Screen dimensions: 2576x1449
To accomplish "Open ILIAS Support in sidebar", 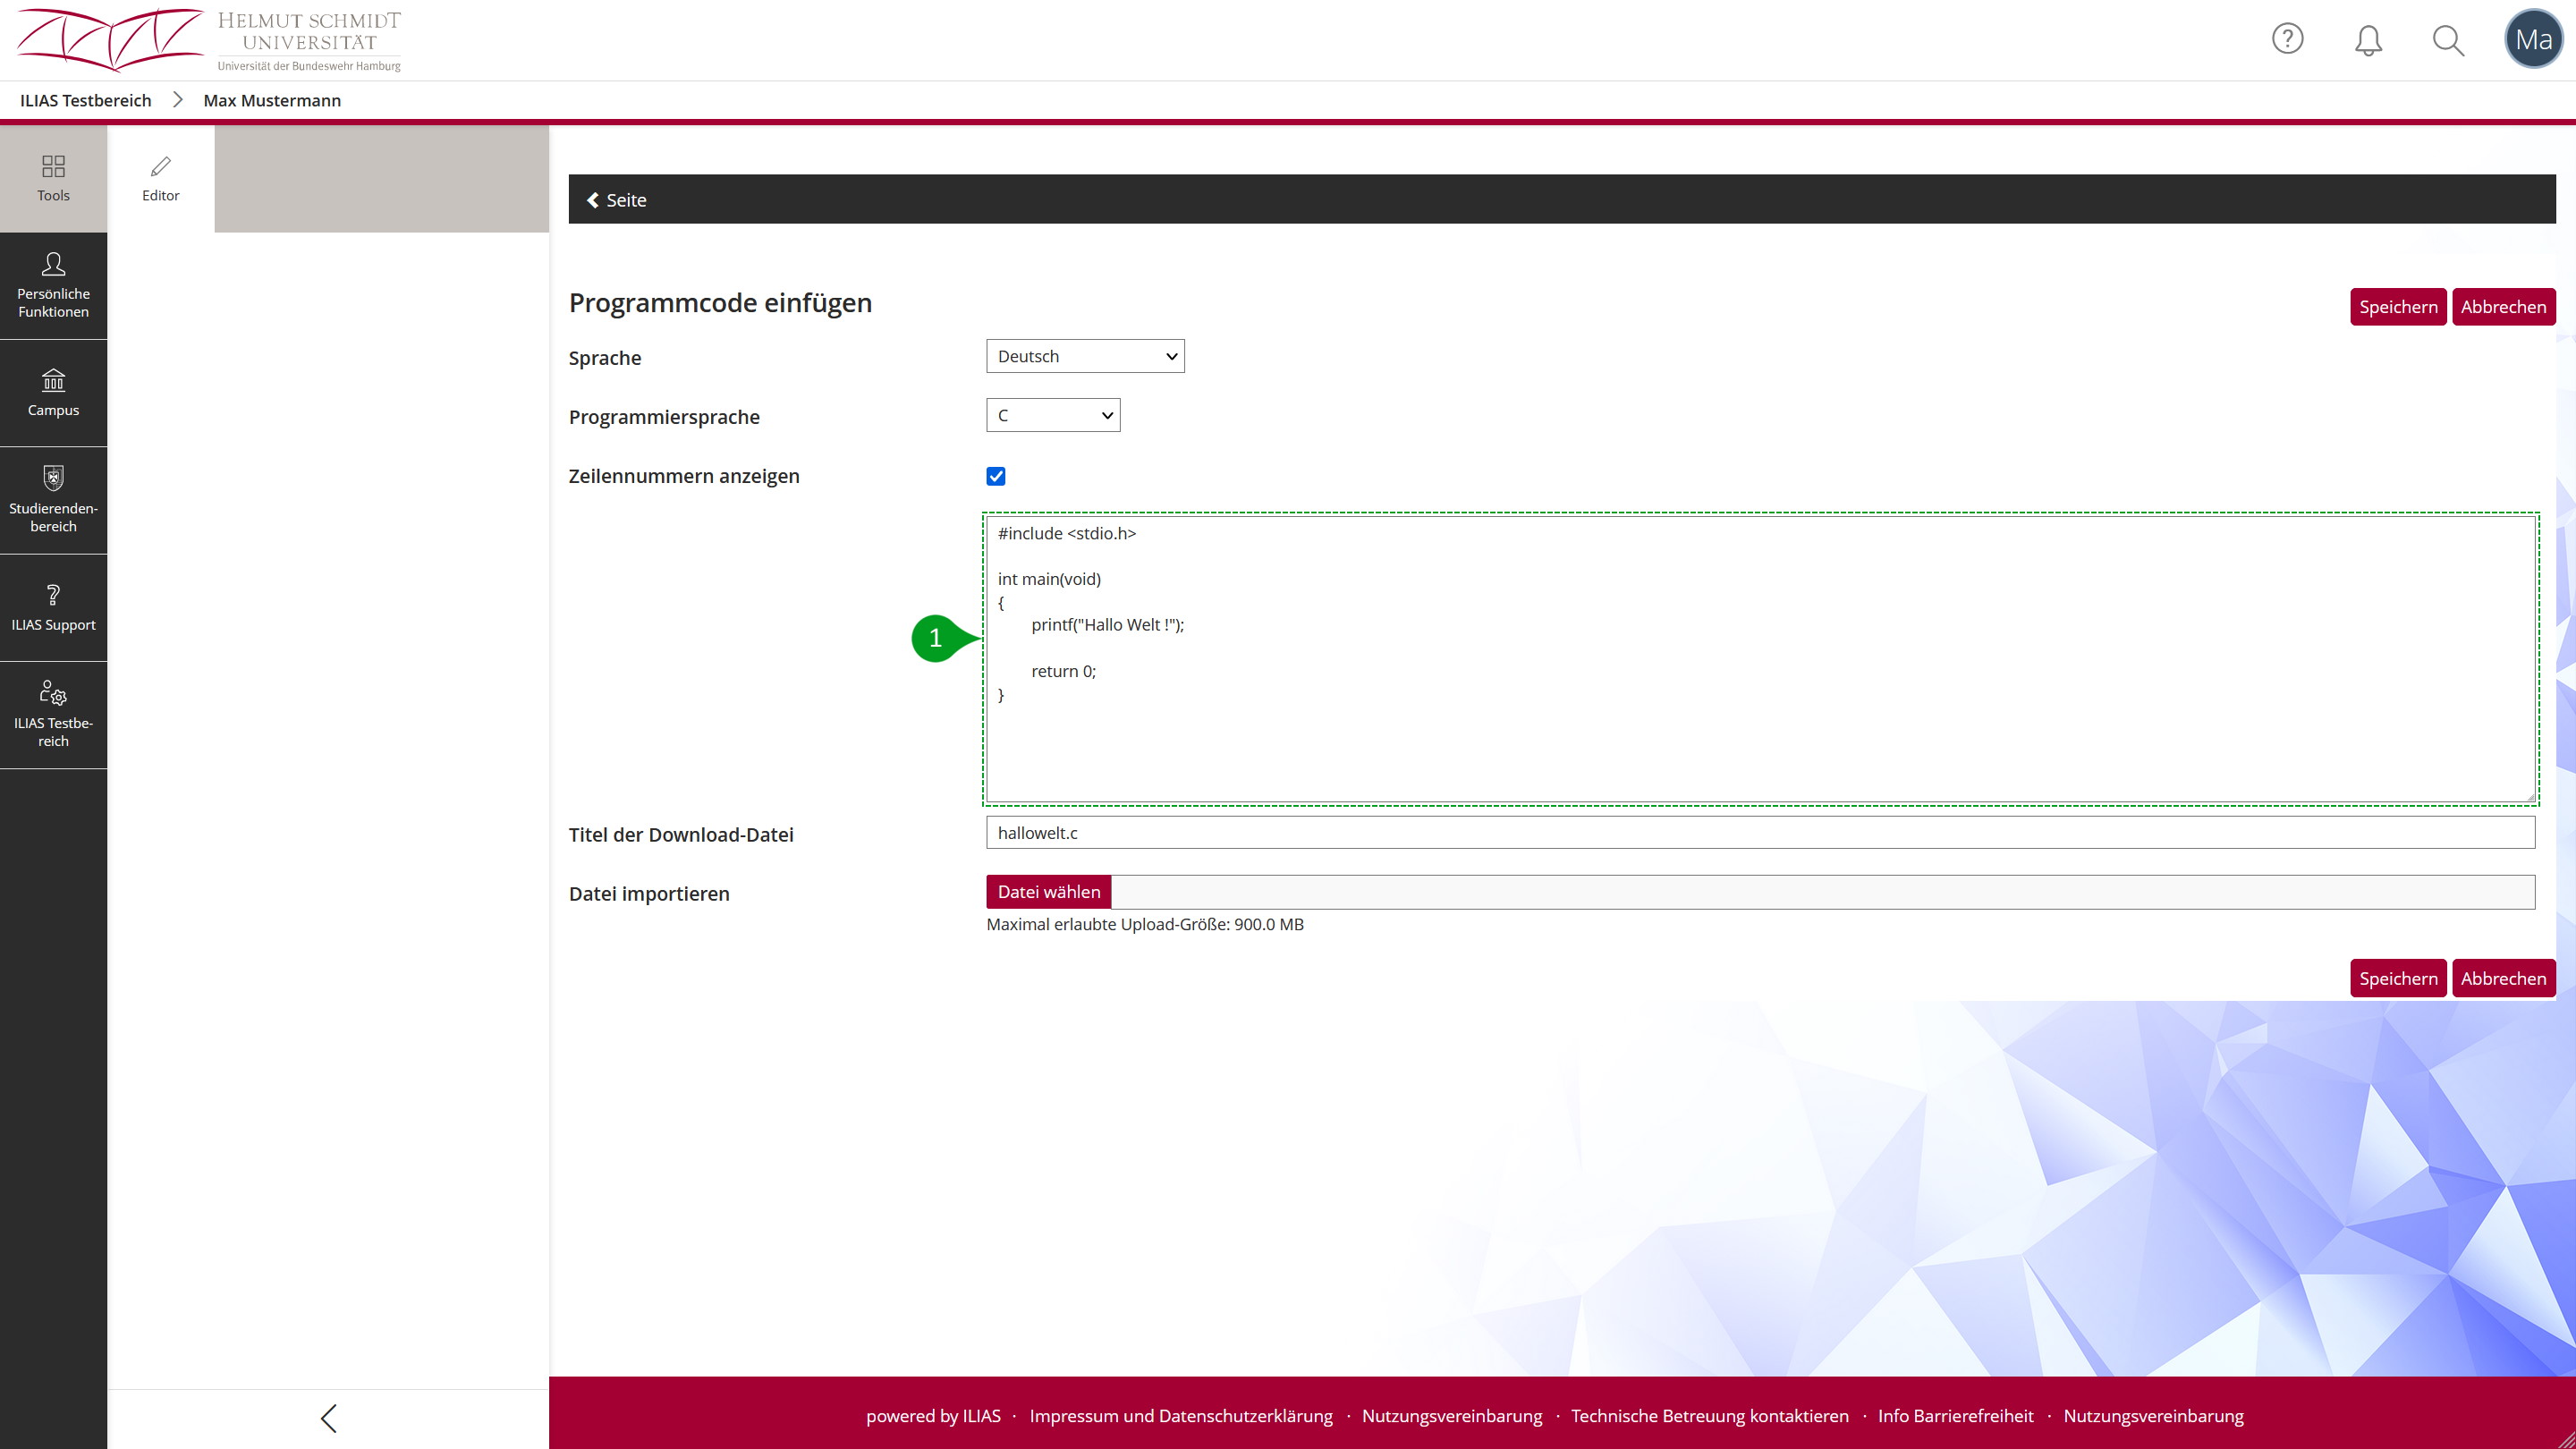I will pos(53,608).
